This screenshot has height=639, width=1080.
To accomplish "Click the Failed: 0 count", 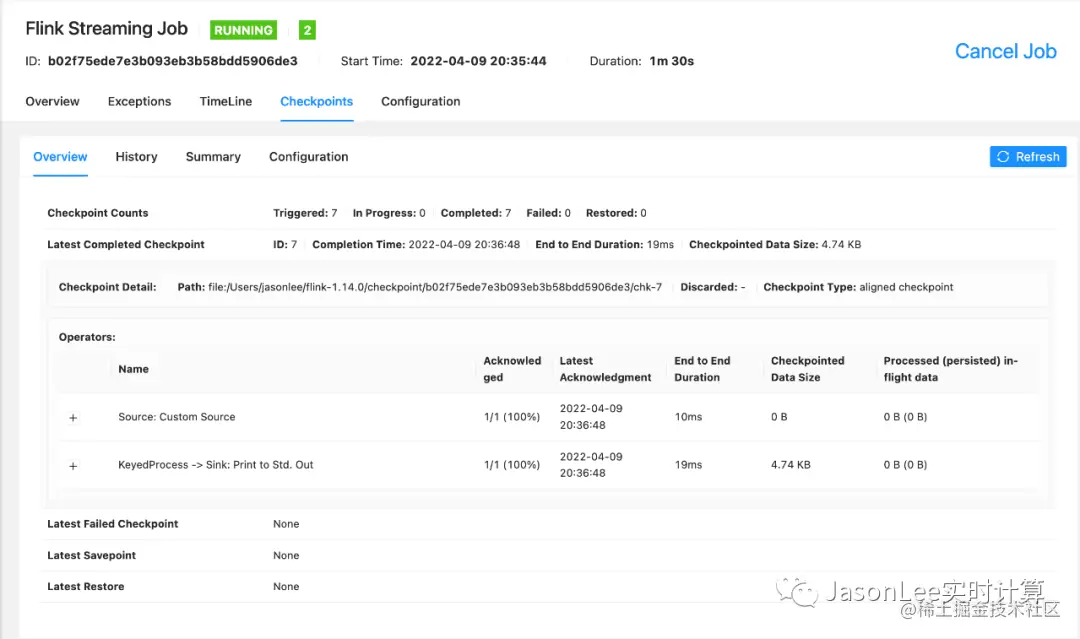I will (548, 213).
